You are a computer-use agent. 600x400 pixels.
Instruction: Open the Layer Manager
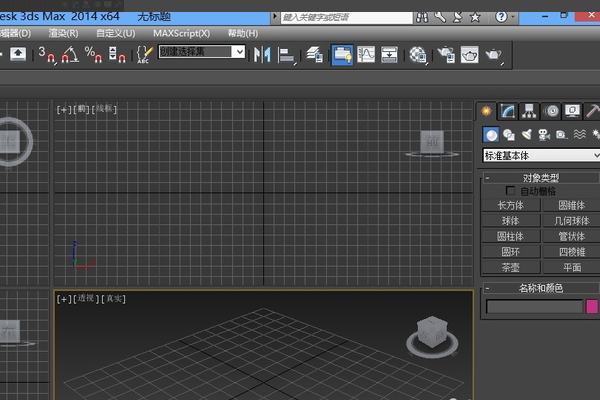click(x=315, y=55)
